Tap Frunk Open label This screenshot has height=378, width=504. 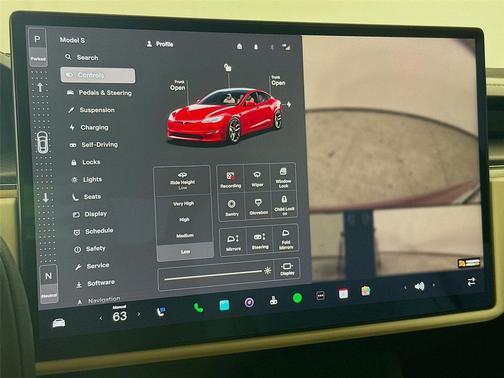(178, 85)
